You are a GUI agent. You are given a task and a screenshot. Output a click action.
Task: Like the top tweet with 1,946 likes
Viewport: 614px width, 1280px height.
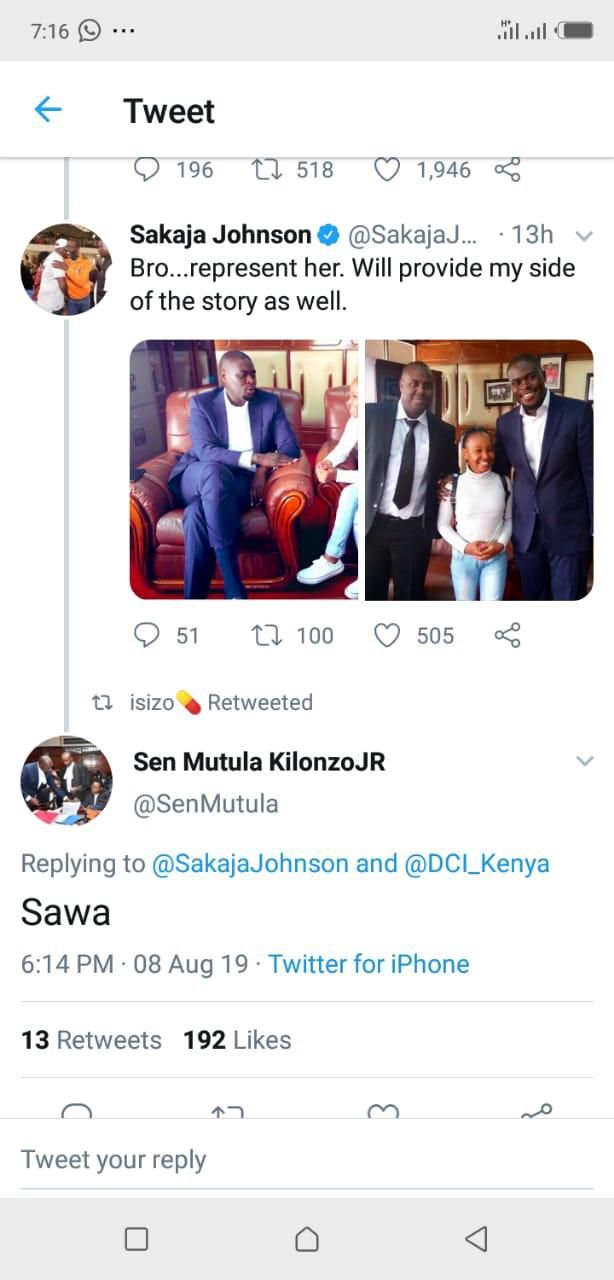tap(387, 170)
